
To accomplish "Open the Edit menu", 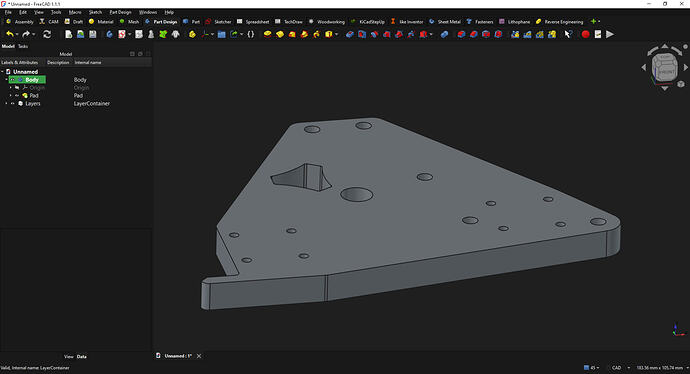I will pyautogui.click(x=23, y=12).
